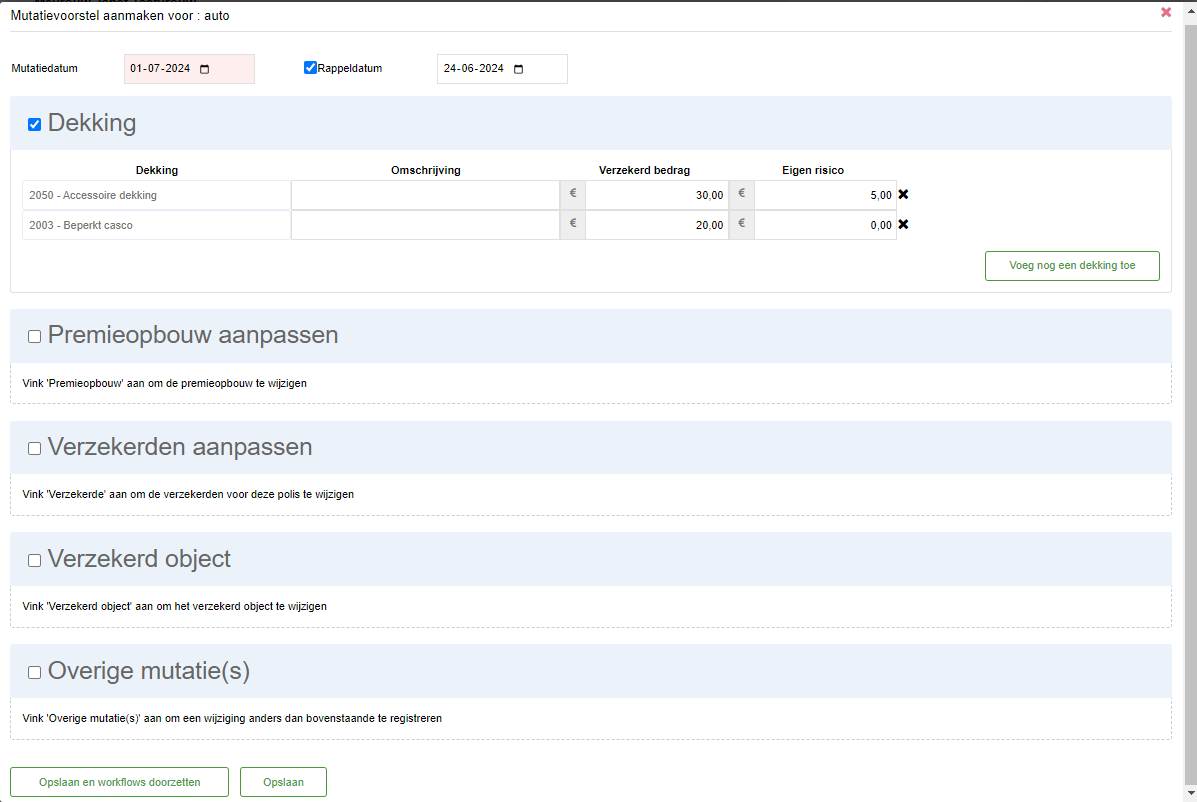Image resolution: width=1197 pixels, height=802 pixels.
Task: Click the Verzekerden aanpassen heading
Action: click(x=180, y=447)
